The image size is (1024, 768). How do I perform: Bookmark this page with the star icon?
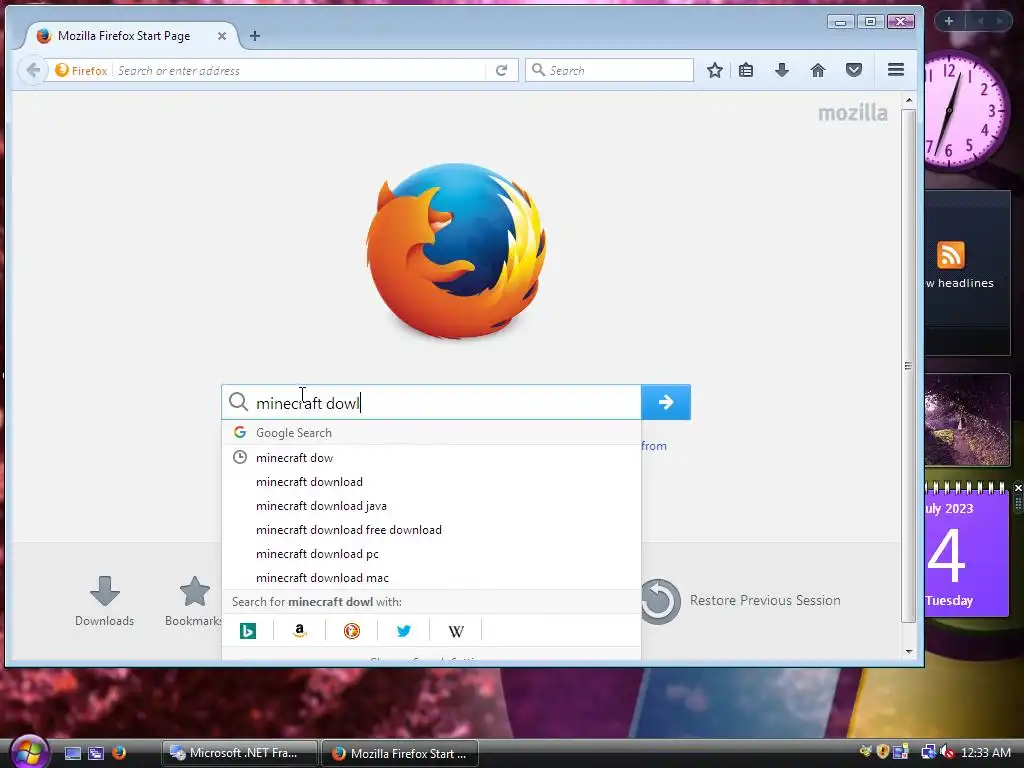[x=714, y=70]
